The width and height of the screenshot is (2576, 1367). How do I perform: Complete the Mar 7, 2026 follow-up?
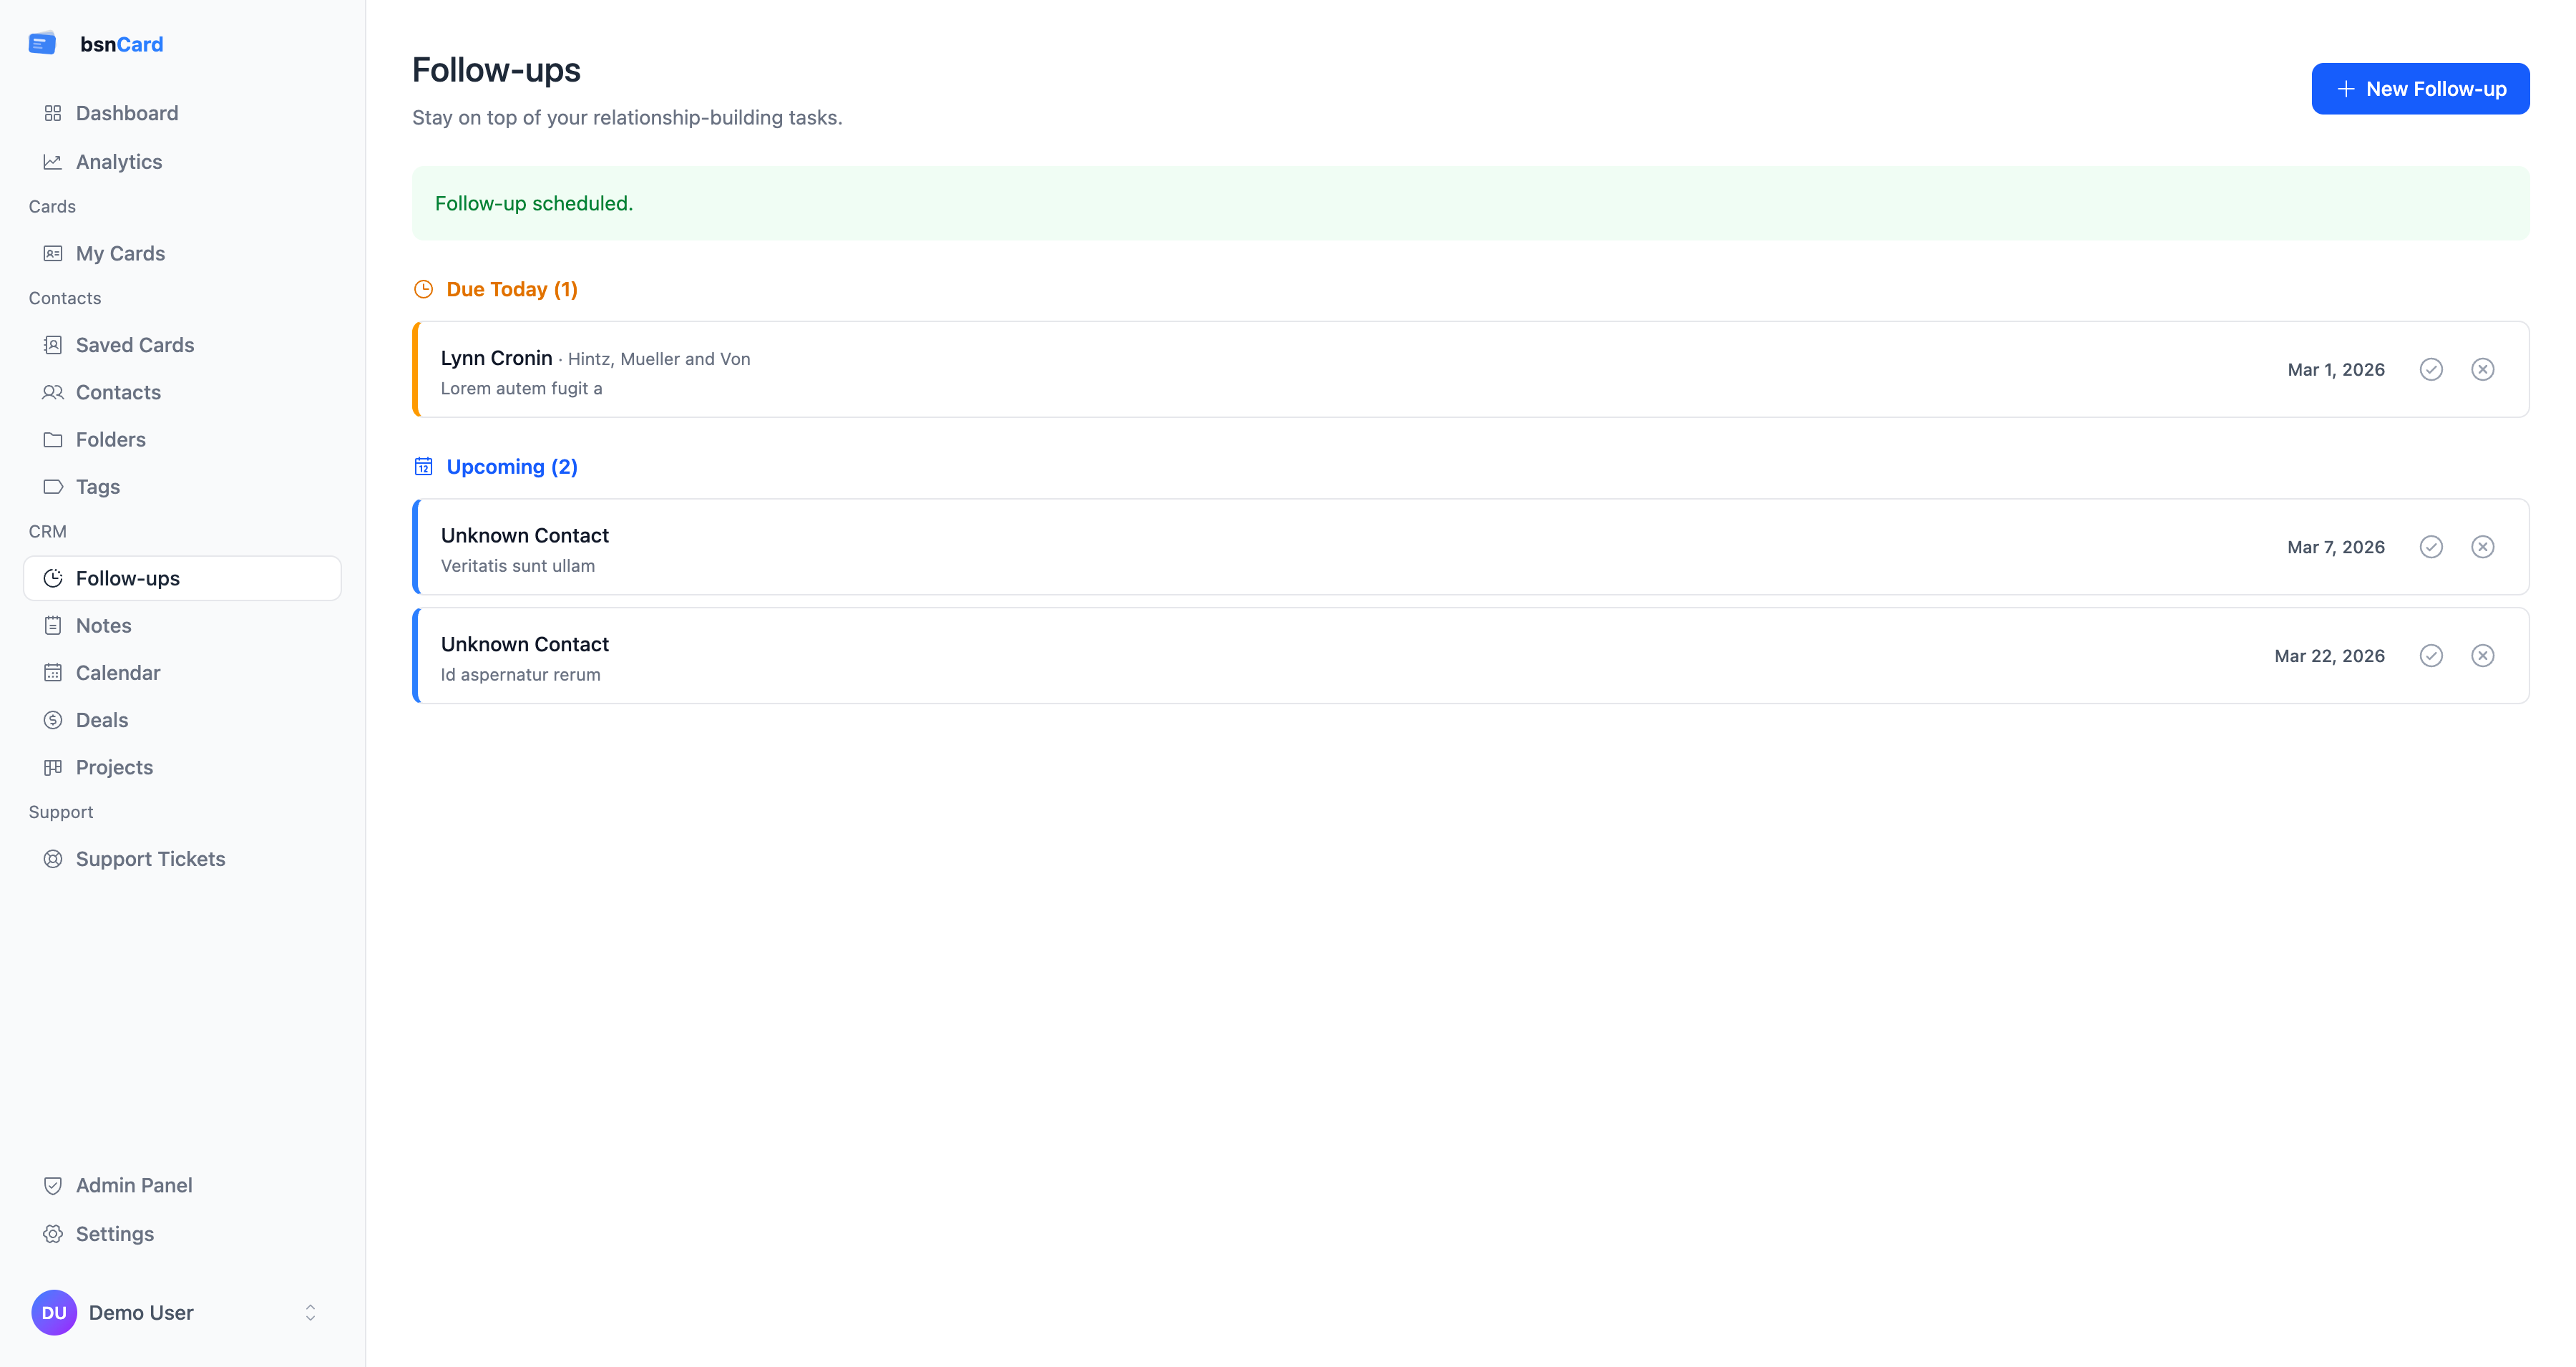[x=2431, y=547]
